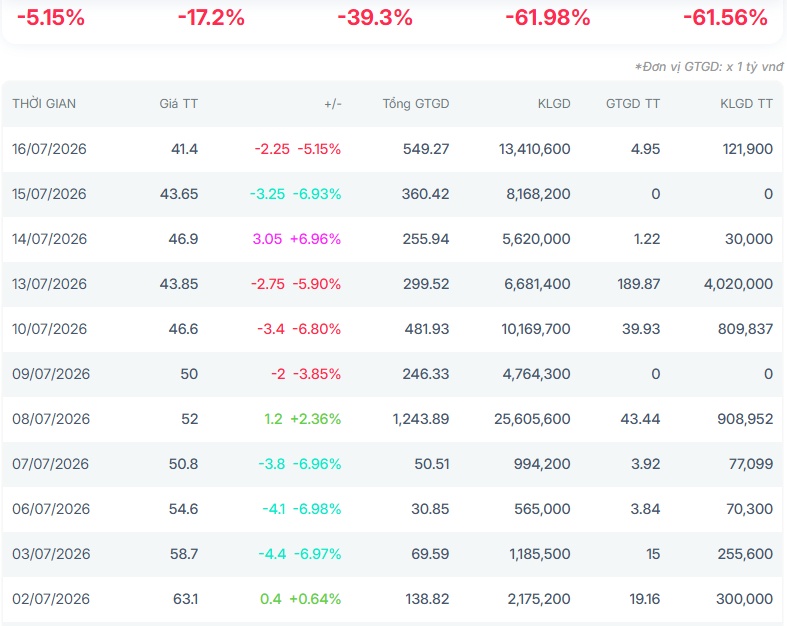Select the -17.2% performance value
787x626 pixels.
[211, 18]
